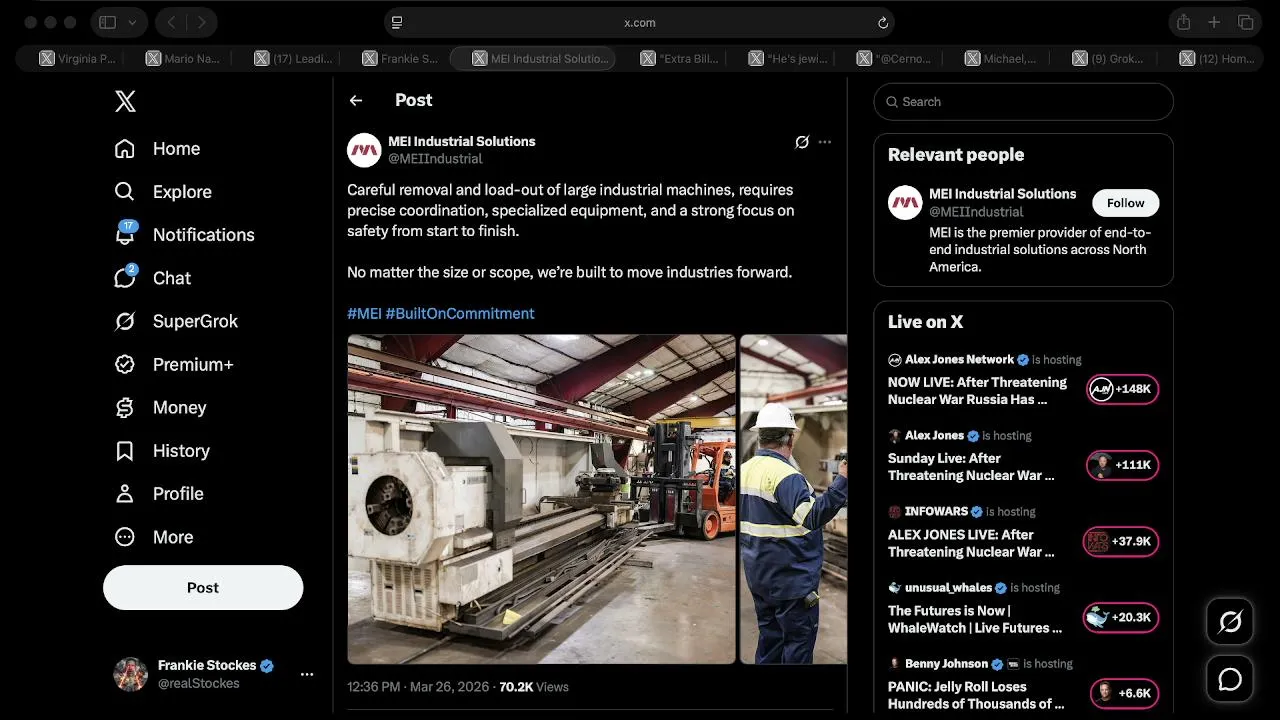This screenshot has height=720, width=1280.
Task: Open the post's three-dot more menu
Action: [x=825, y=142]
